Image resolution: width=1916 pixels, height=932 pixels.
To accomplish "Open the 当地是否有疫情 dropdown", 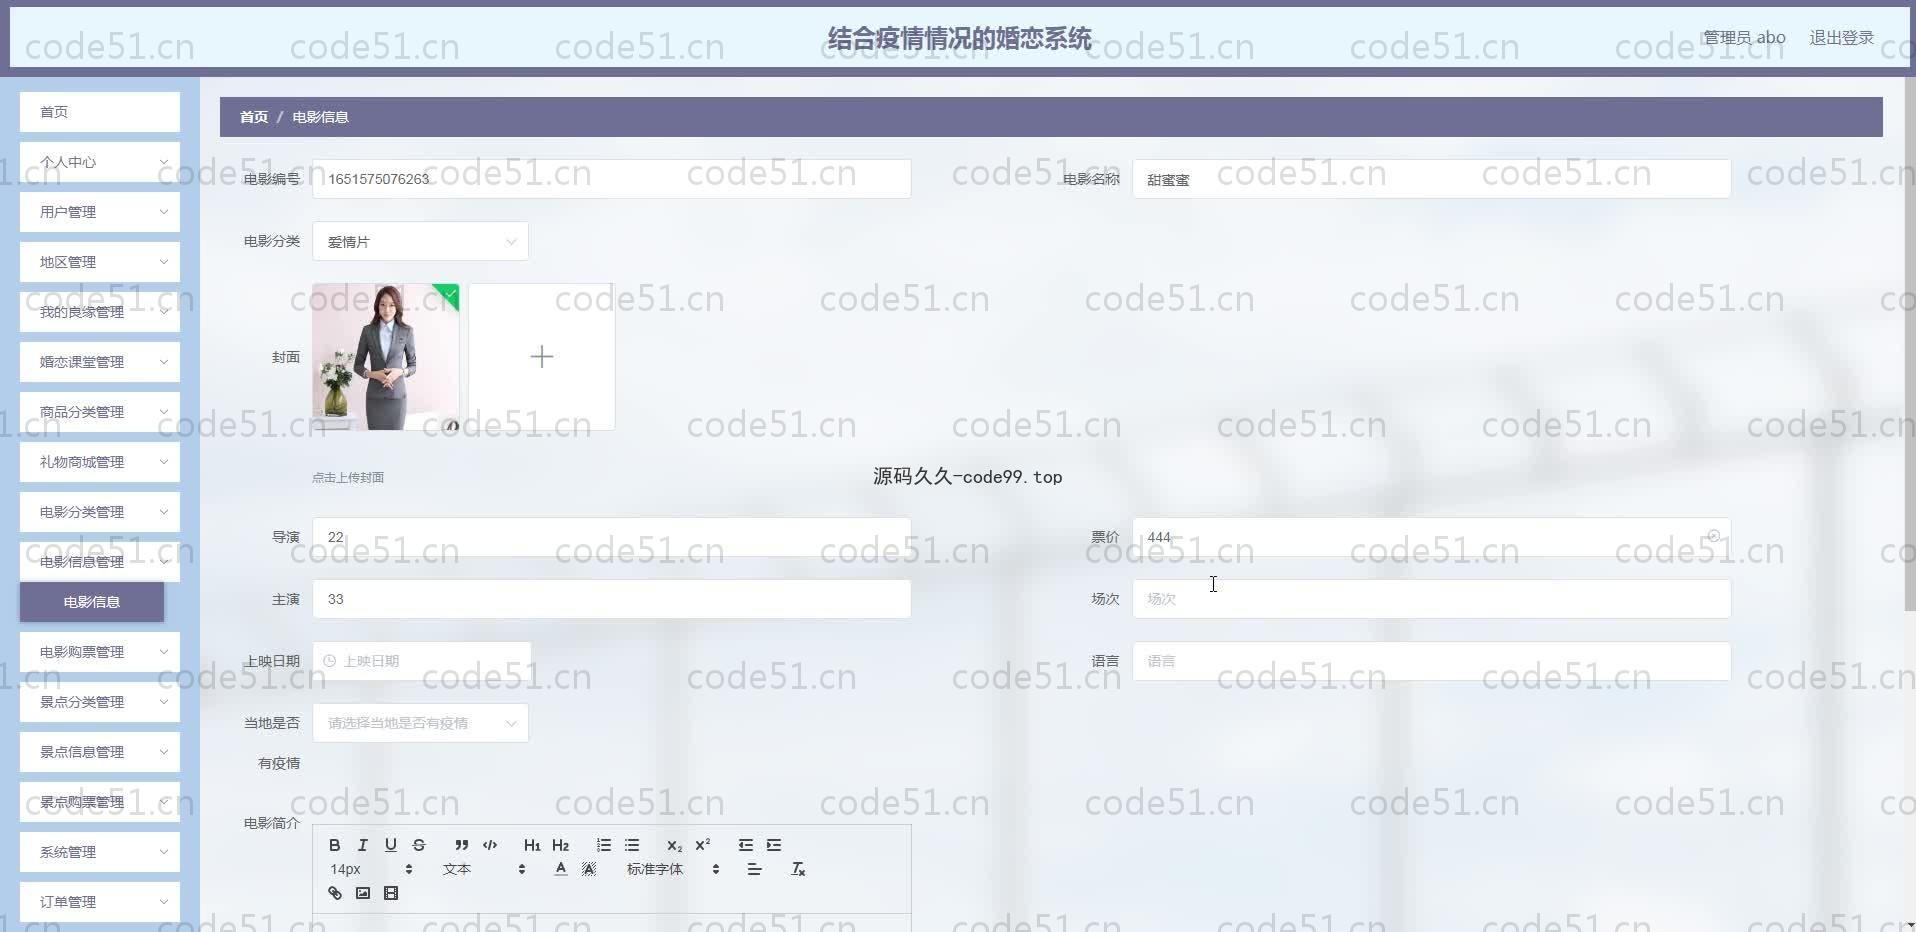I will 420,723.
